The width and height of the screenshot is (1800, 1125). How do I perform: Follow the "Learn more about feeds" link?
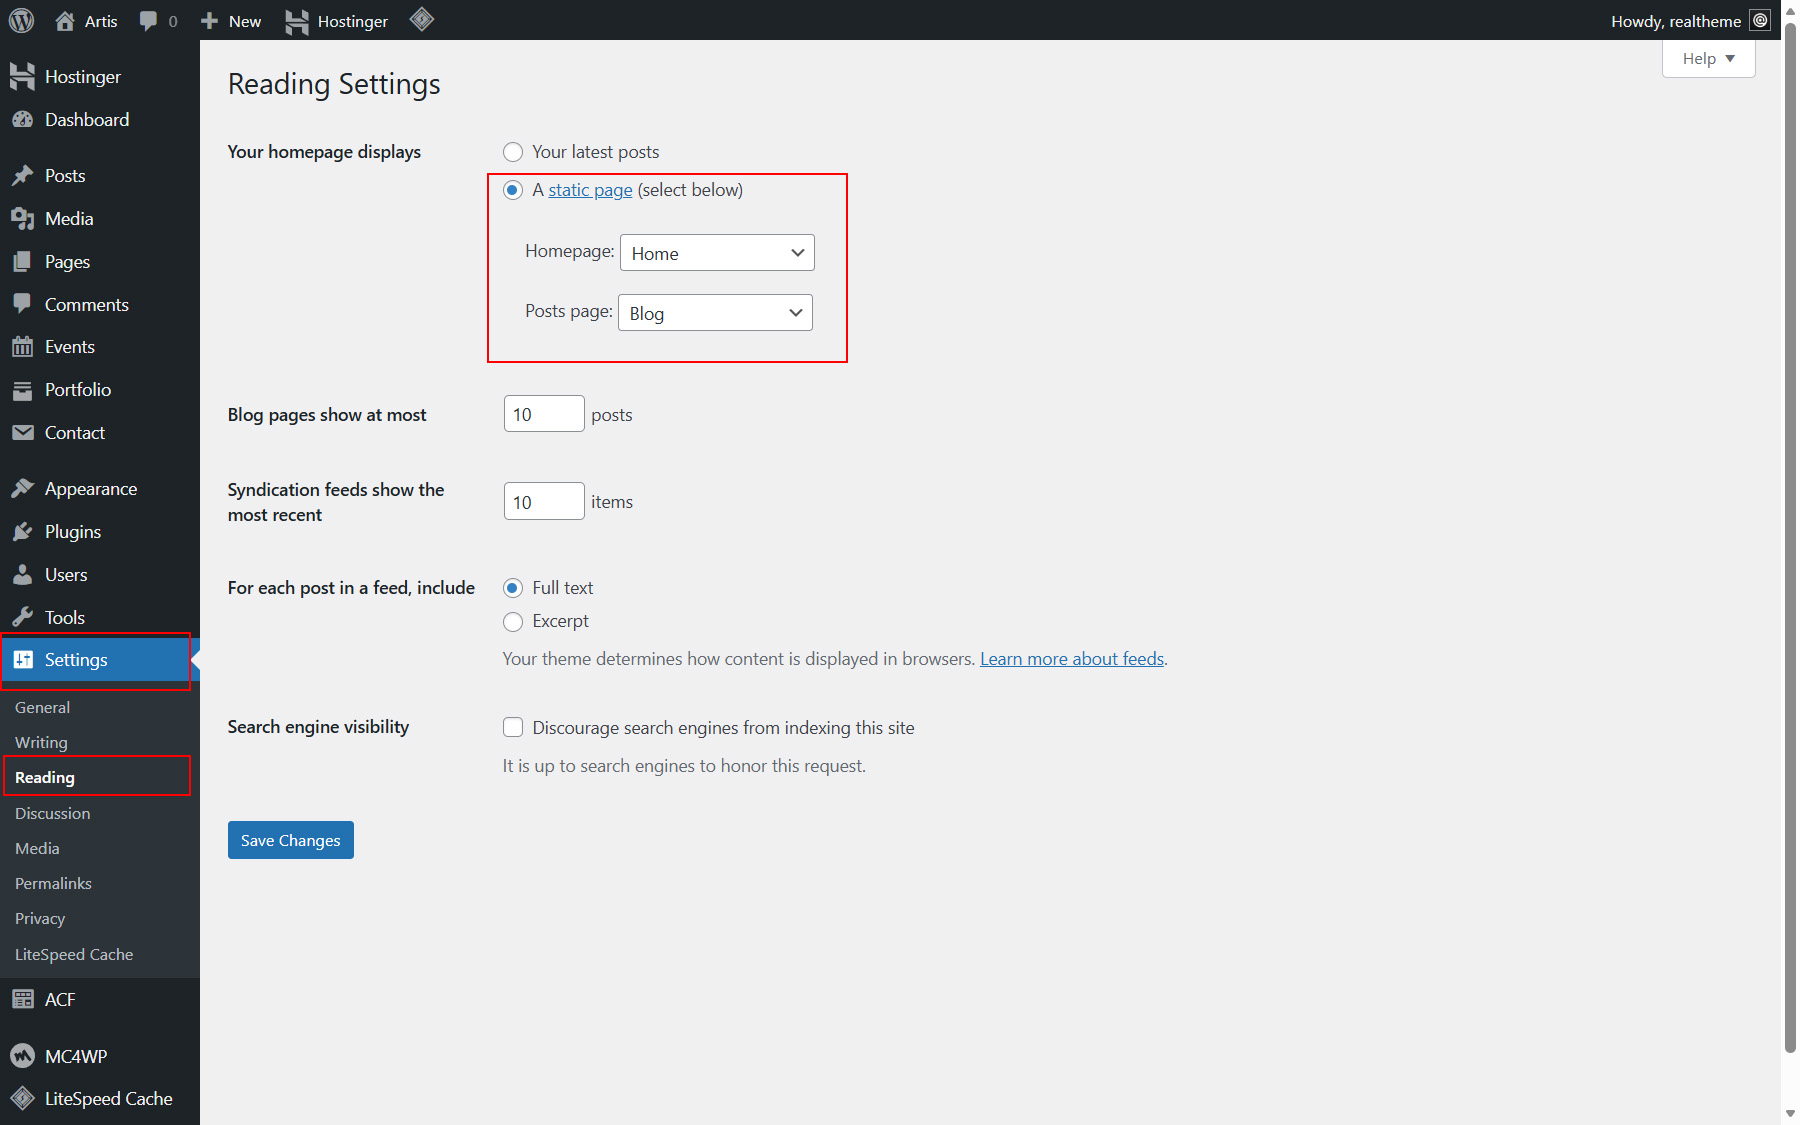click(1071, 659)
